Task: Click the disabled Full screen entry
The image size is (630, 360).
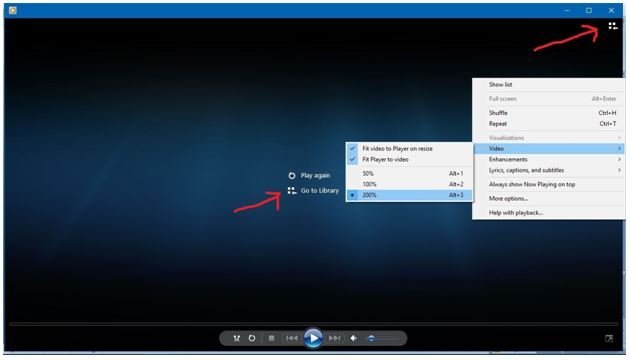Action: click(549, 99)
